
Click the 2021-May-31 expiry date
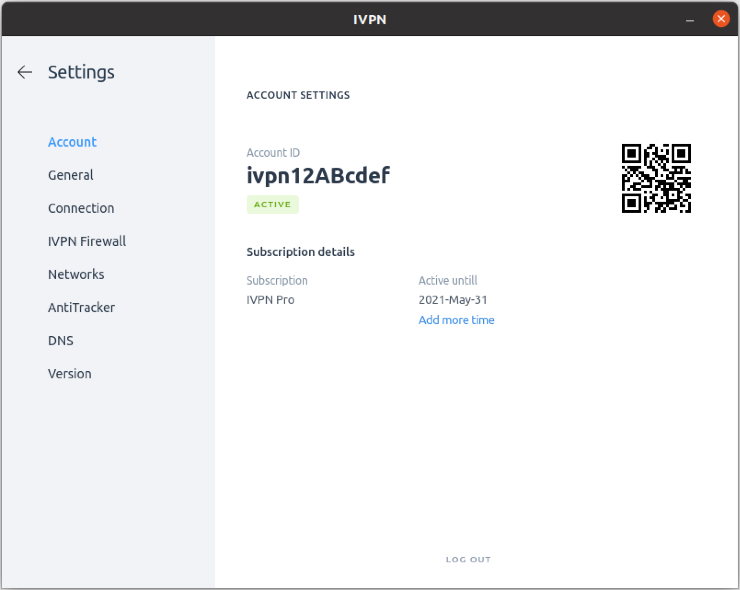pyautogui.click(x=453, y=300)
